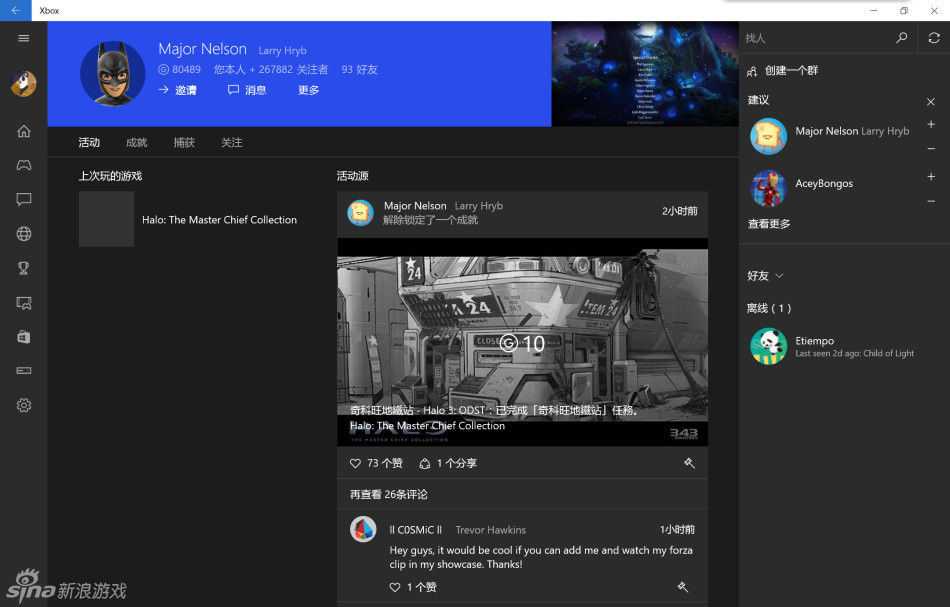Switch to the 成就 tab
The height and width of the screenshot is (607, 950).
[x=136, y=143]
